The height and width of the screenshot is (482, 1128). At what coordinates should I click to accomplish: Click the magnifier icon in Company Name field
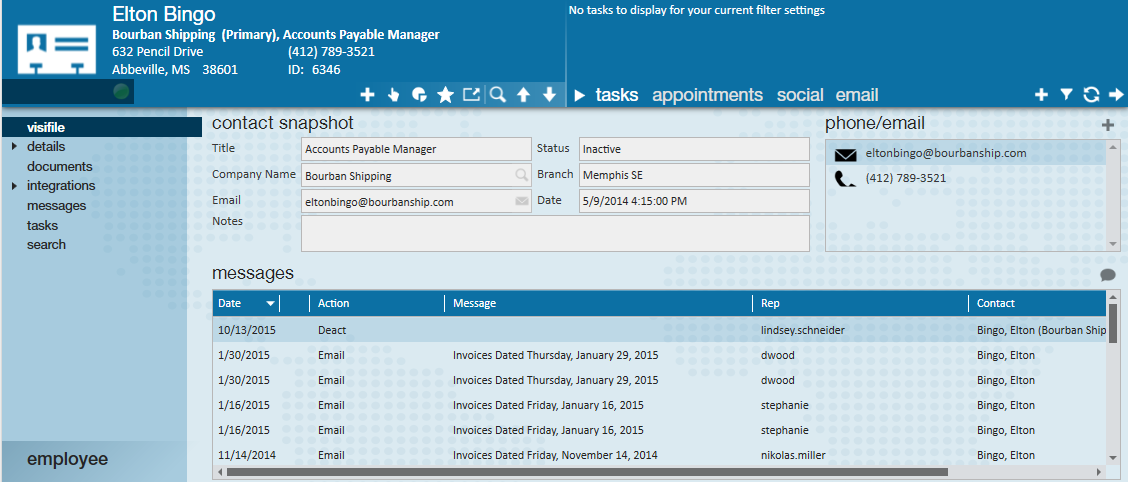pos(521,175)
